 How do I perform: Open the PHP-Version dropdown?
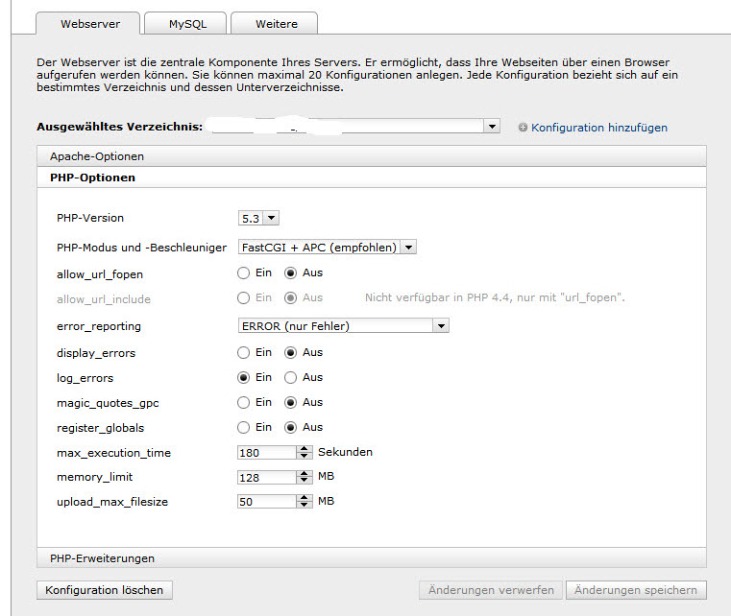coord(258,218)
